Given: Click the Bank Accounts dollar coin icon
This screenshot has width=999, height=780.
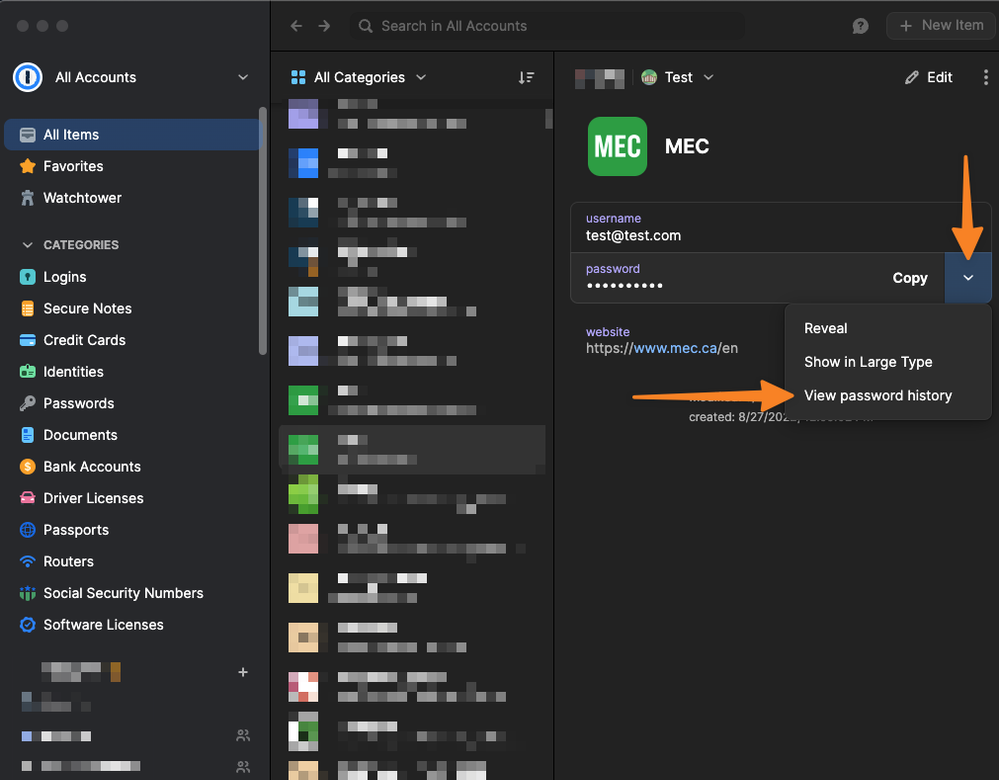Looking at the screenshot, I should pyautogui.click(x=27, y=466).
